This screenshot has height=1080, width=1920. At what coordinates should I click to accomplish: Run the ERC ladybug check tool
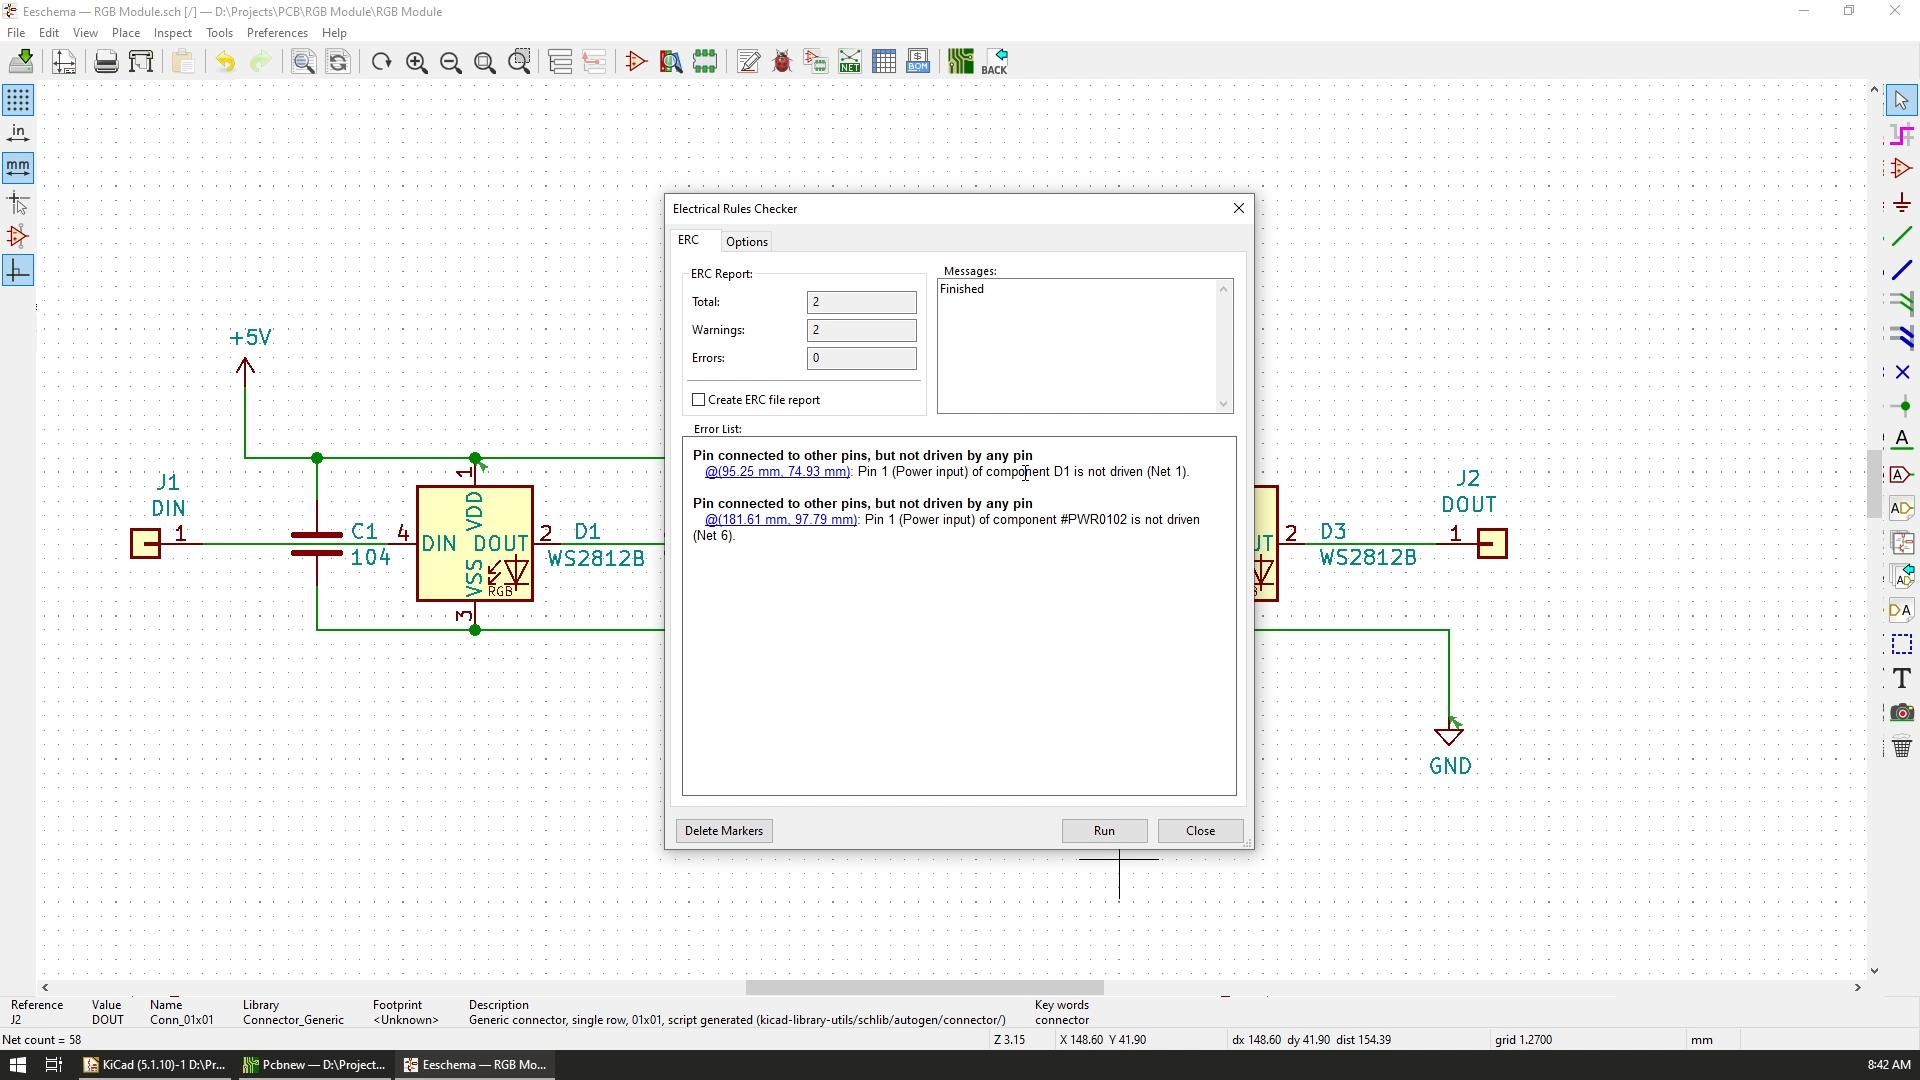(x=782, y=61)
